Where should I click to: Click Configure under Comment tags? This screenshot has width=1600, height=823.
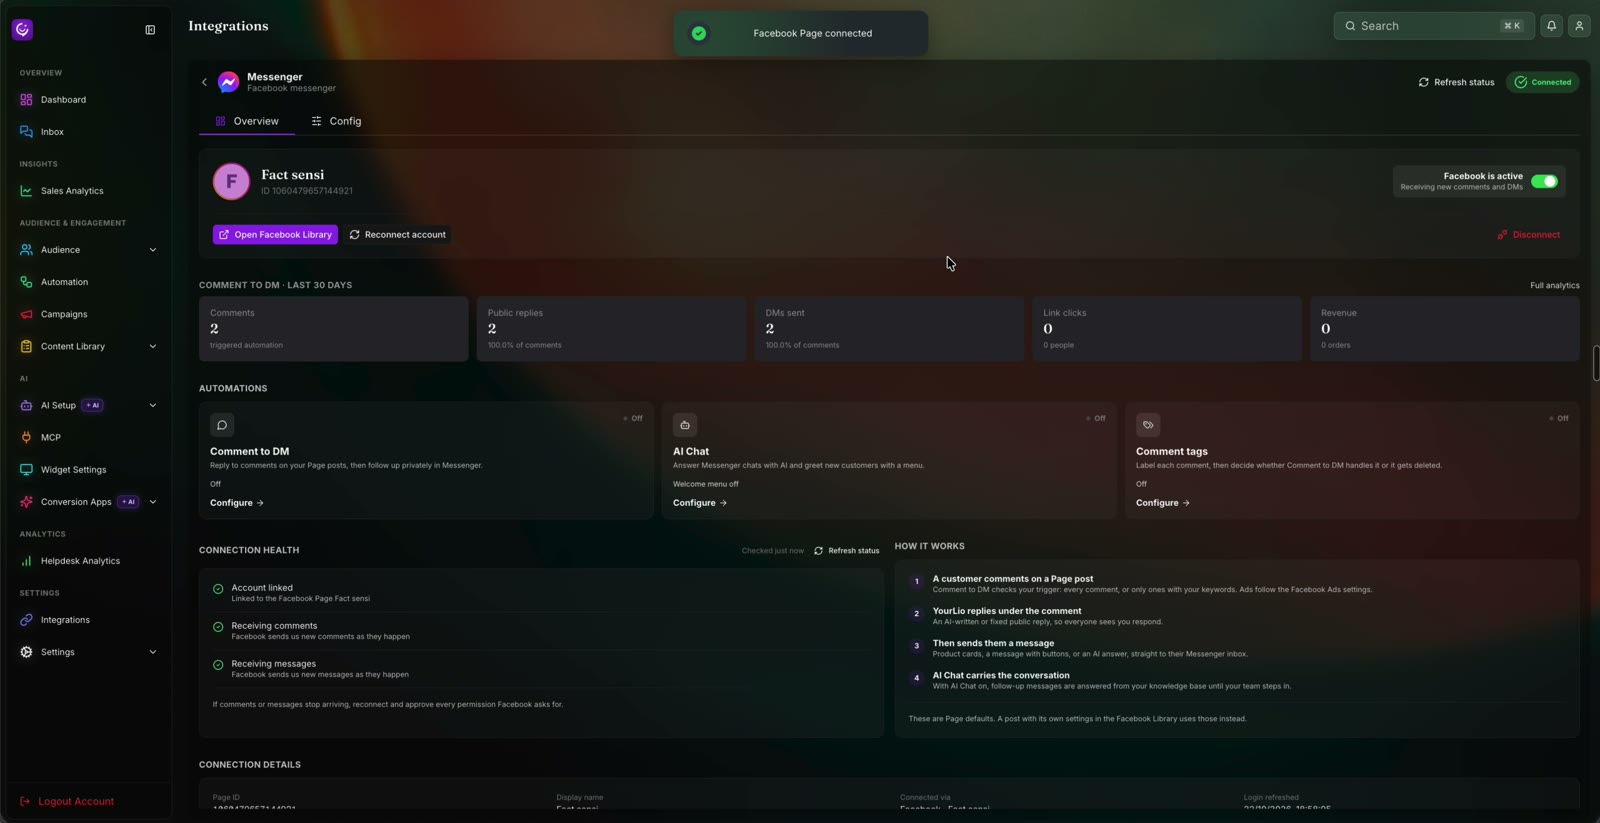pyautogui.click(x=1163, y=503)
